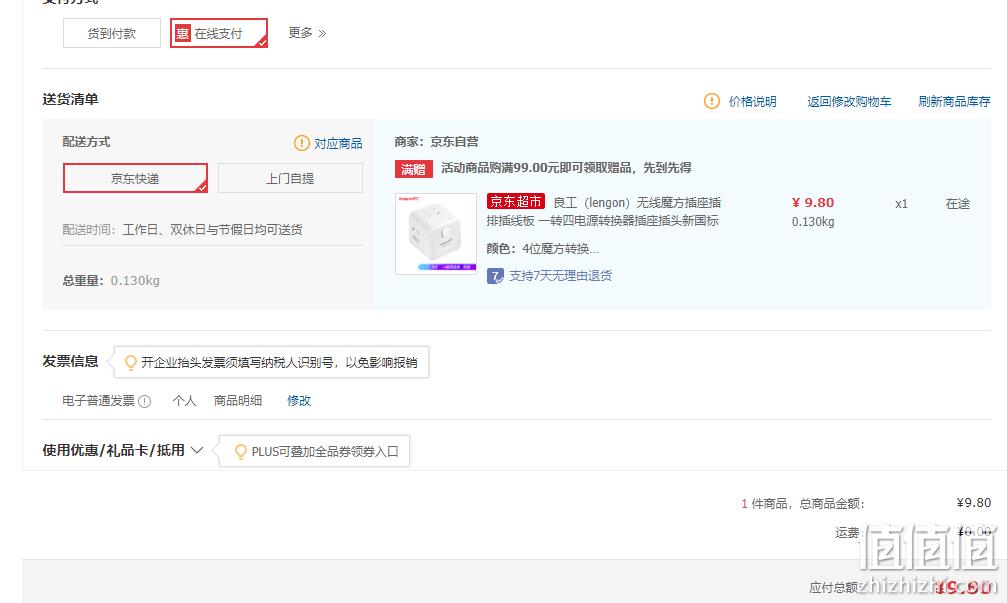Open 价格说明 price explanation link

(753, 101)
